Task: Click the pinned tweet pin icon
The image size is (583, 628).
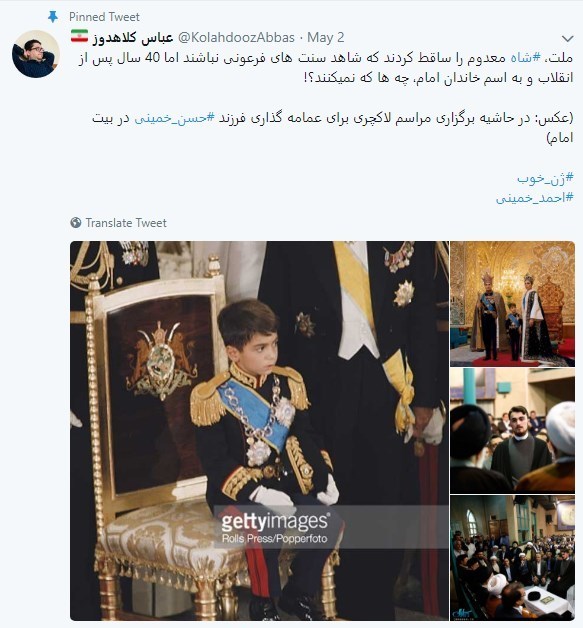Action: [x=52, y=16]
